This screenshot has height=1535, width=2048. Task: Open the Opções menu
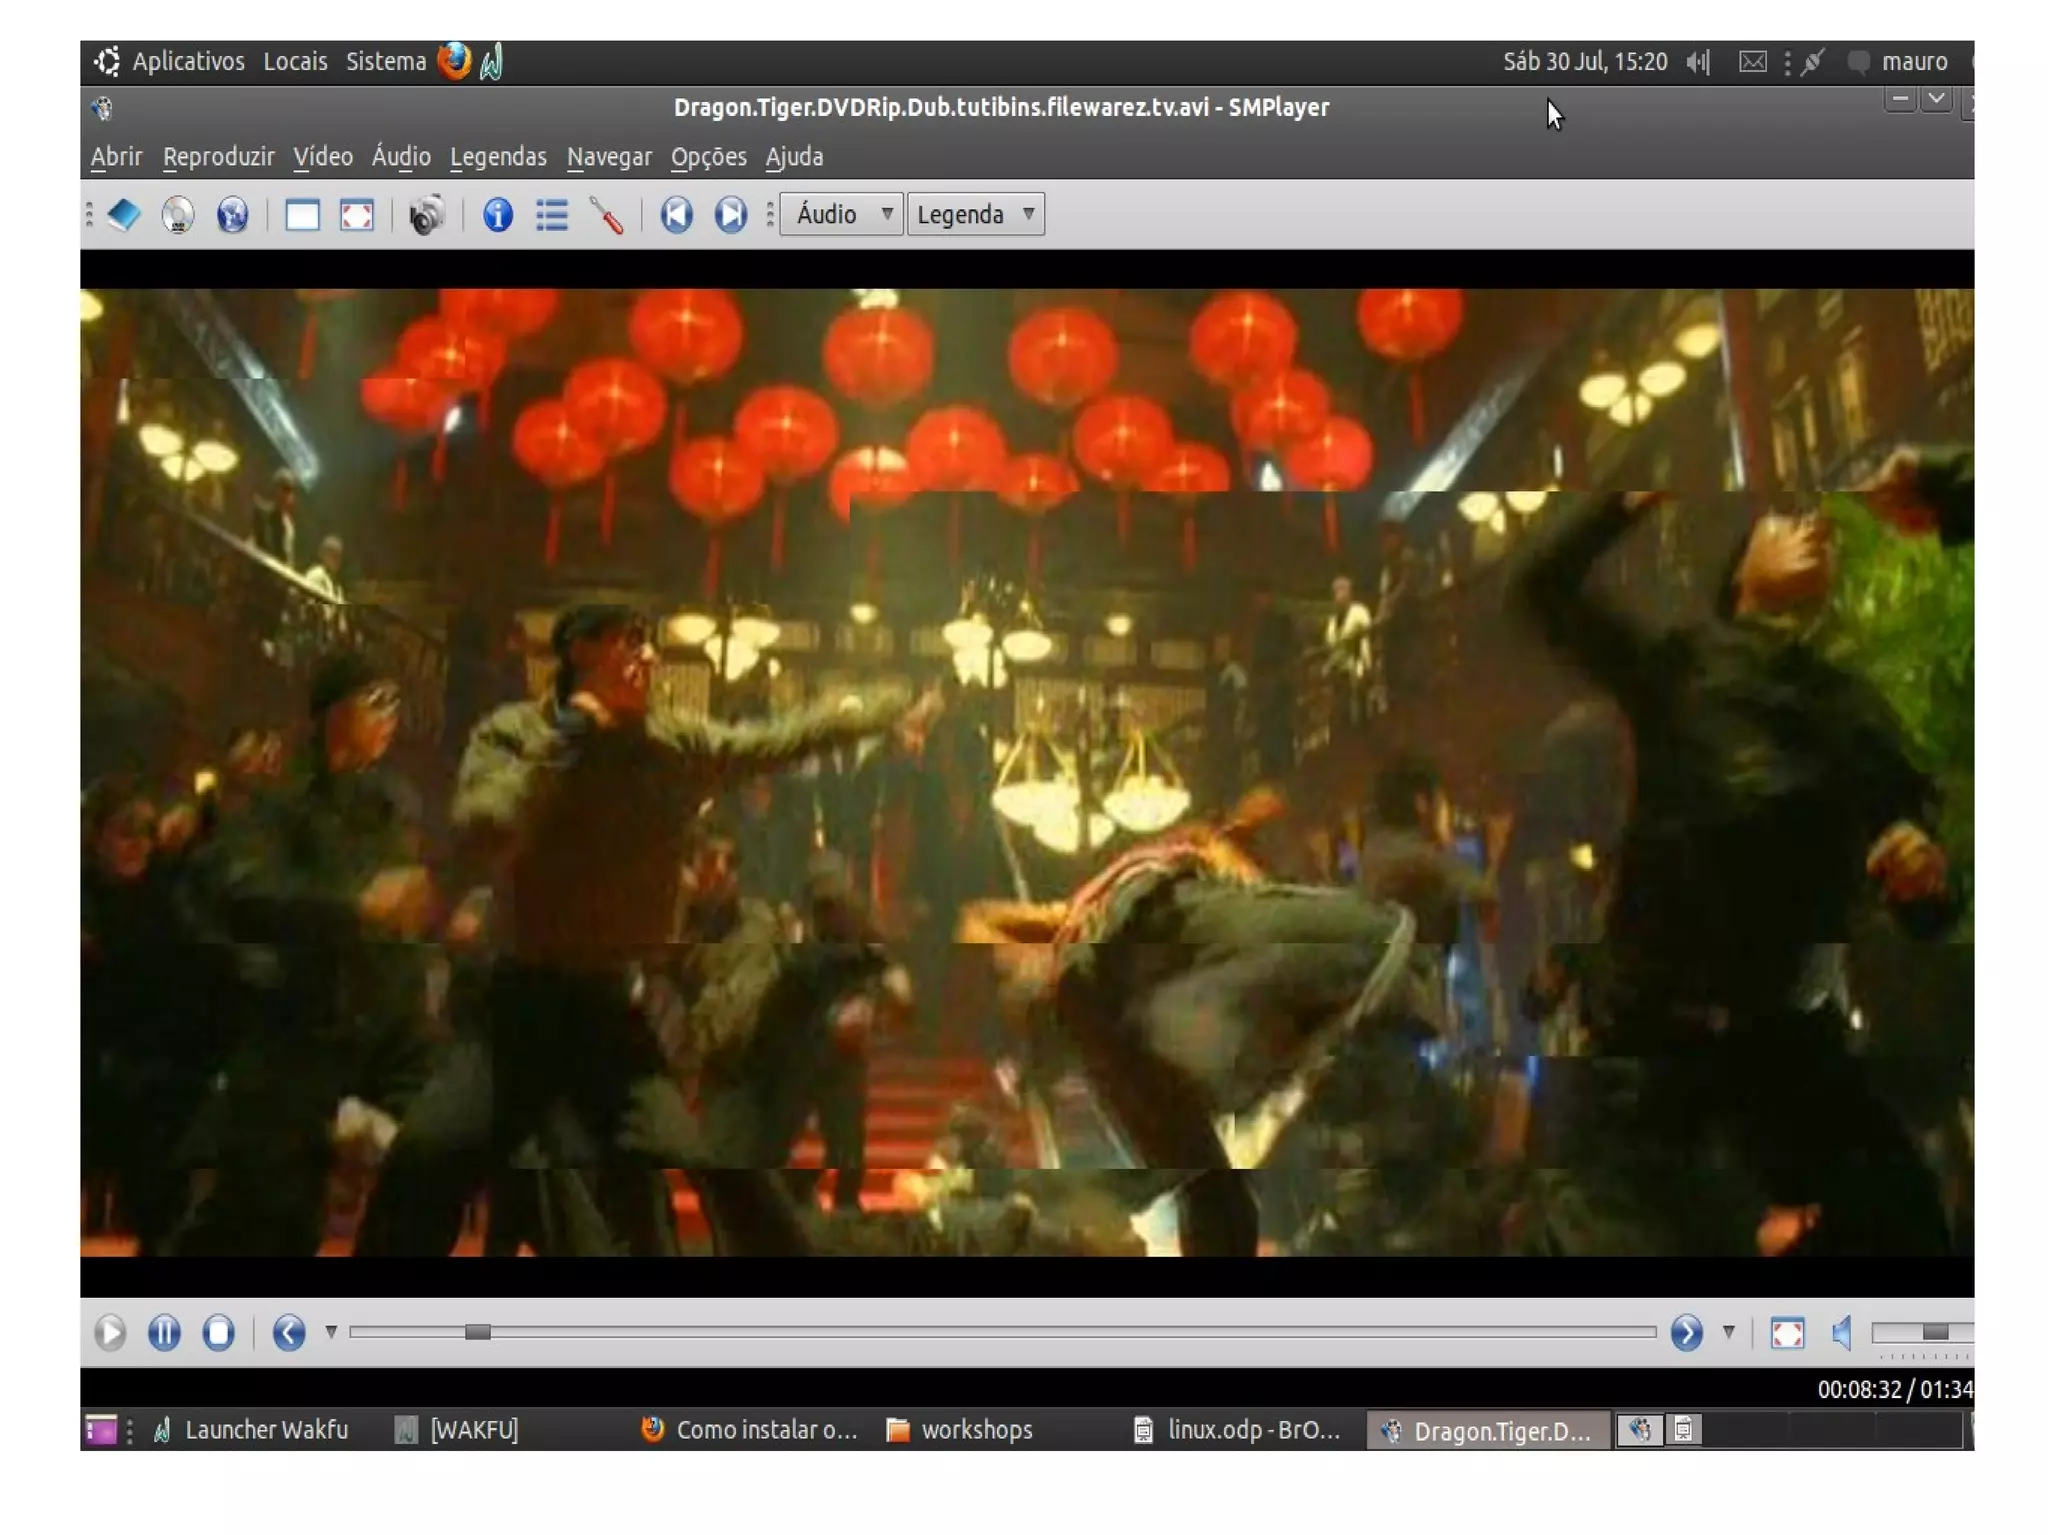(708, 157)
